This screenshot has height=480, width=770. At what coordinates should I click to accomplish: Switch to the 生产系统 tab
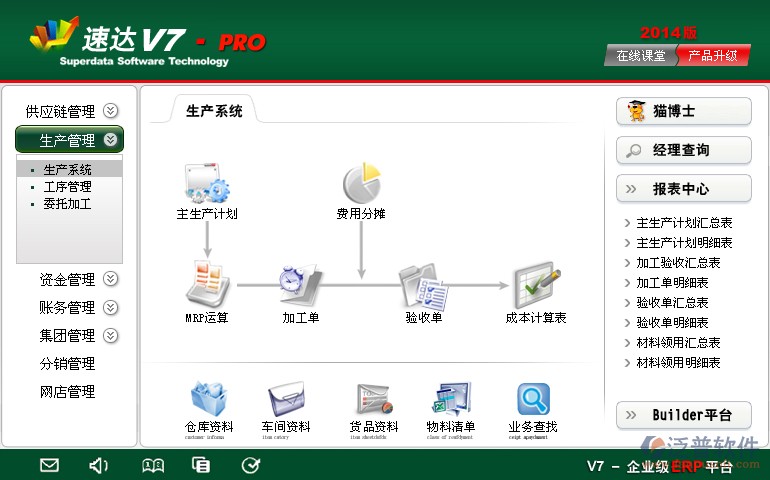coord(214,111)
